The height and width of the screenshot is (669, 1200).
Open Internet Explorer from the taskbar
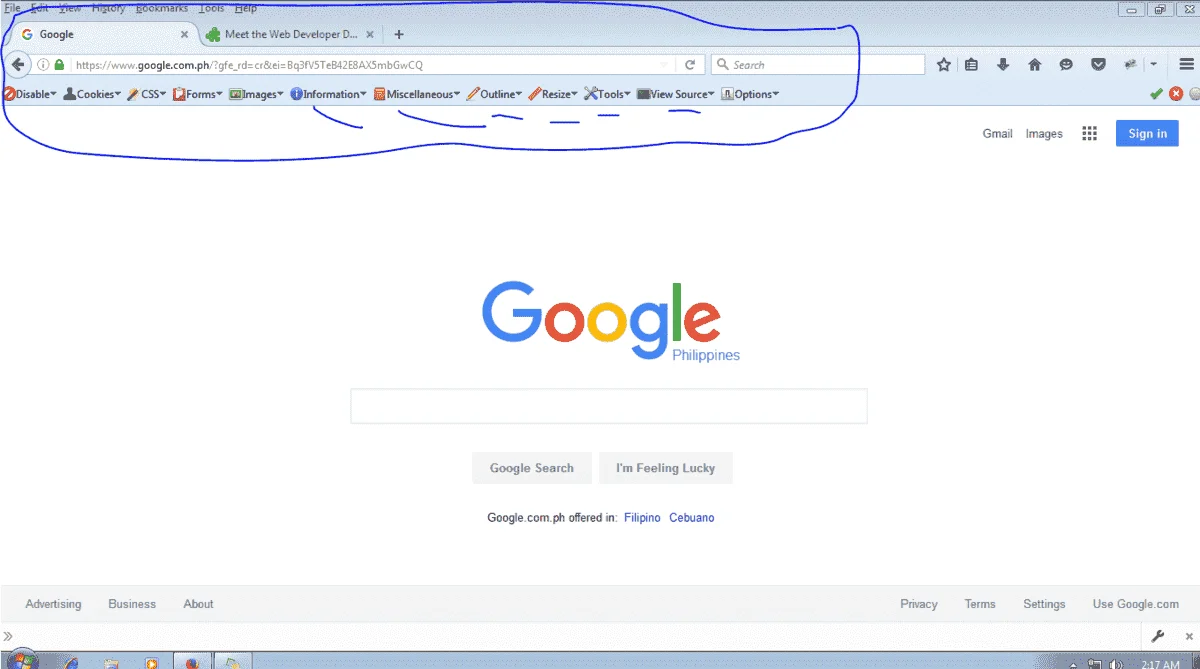(70, 662)
